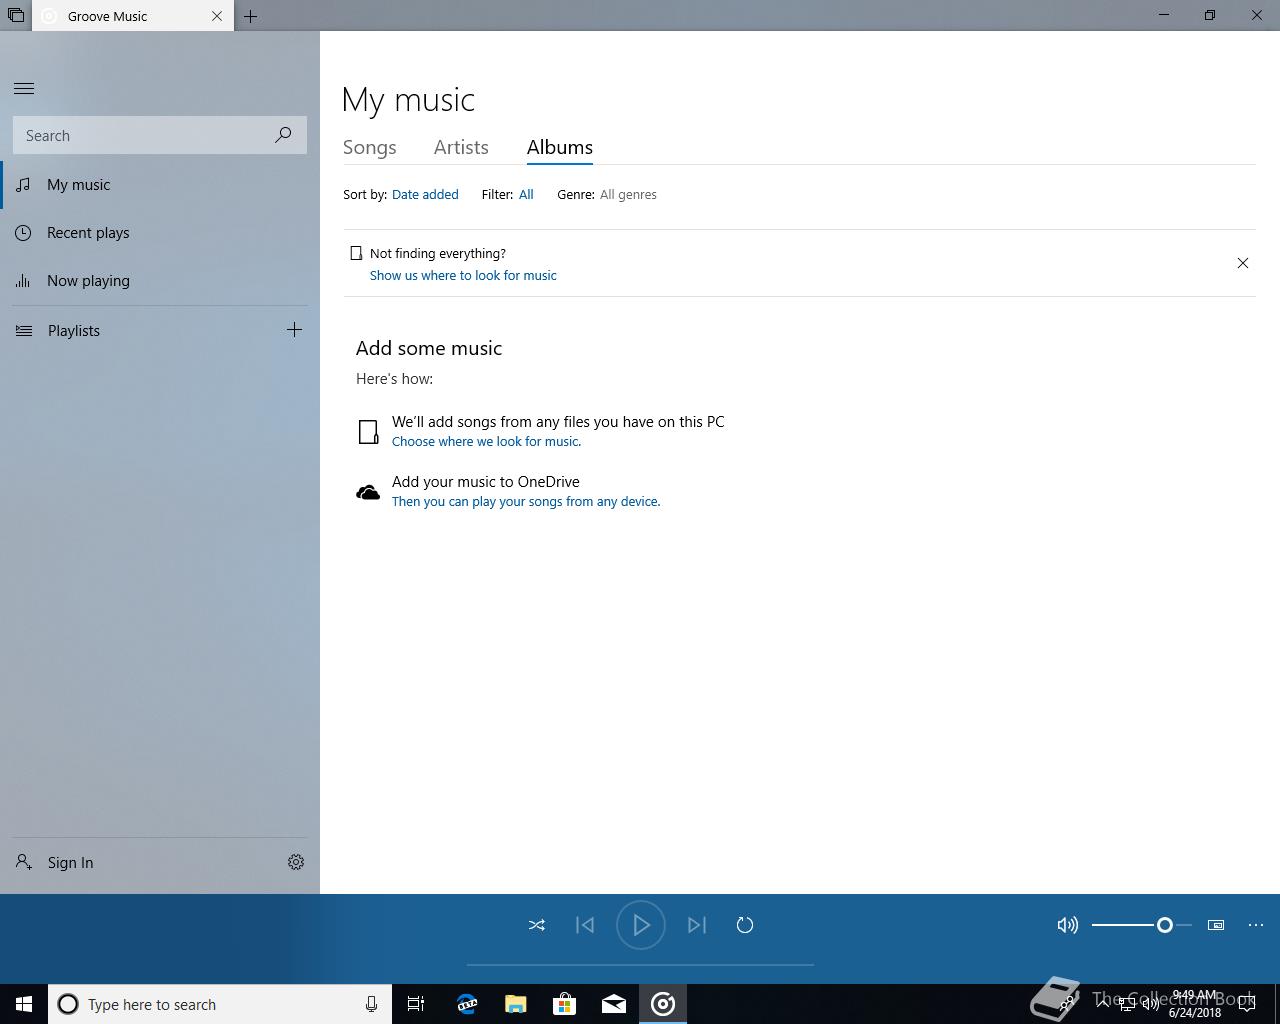Viewport: 1280px width, 1024px height.
Task: Open File Explorer from taskbar
Action: pos(516,1004)
